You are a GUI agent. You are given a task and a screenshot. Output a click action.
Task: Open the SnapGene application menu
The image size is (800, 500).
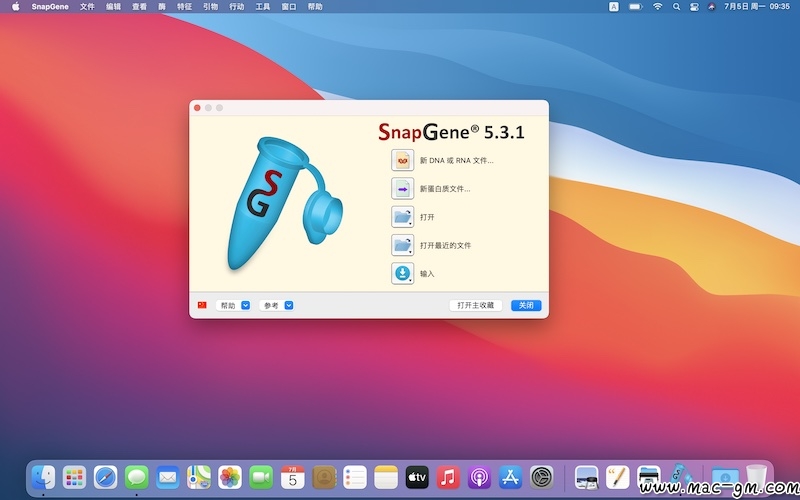pos(50,7)
